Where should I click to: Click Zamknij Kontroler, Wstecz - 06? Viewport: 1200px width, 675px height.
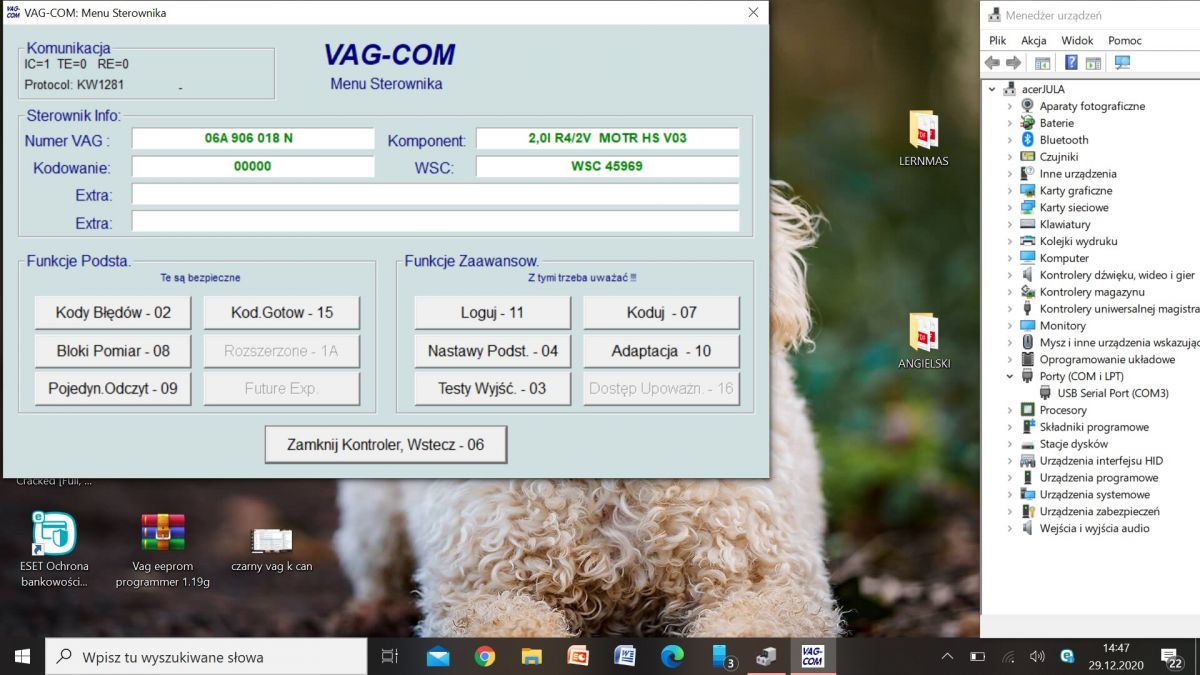tap(386, 444)
